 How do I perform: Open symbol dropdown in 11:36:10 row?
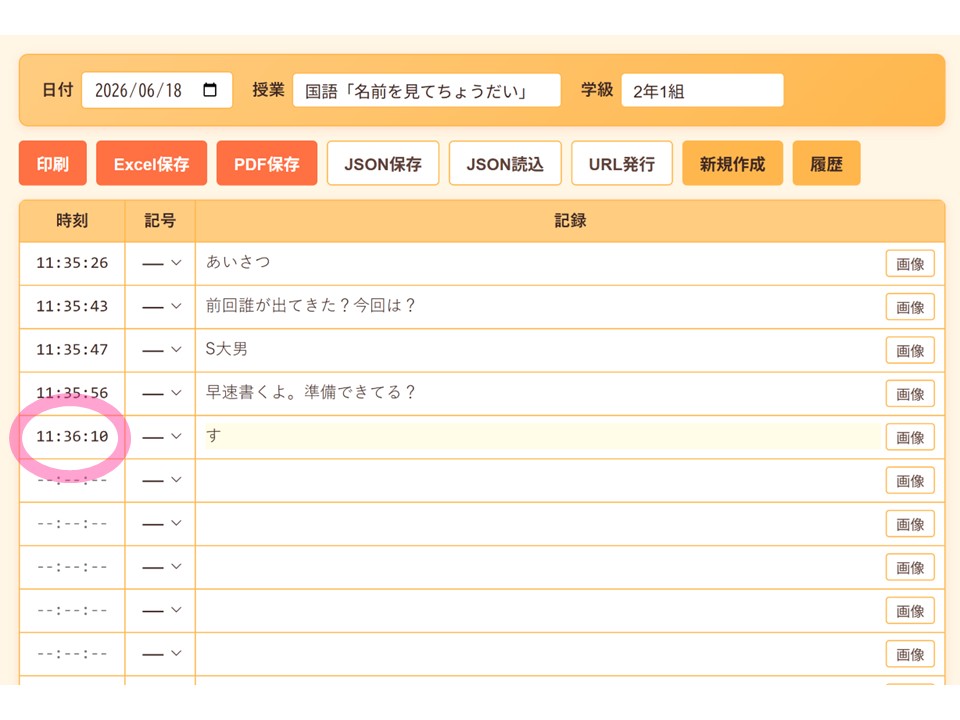161,437
